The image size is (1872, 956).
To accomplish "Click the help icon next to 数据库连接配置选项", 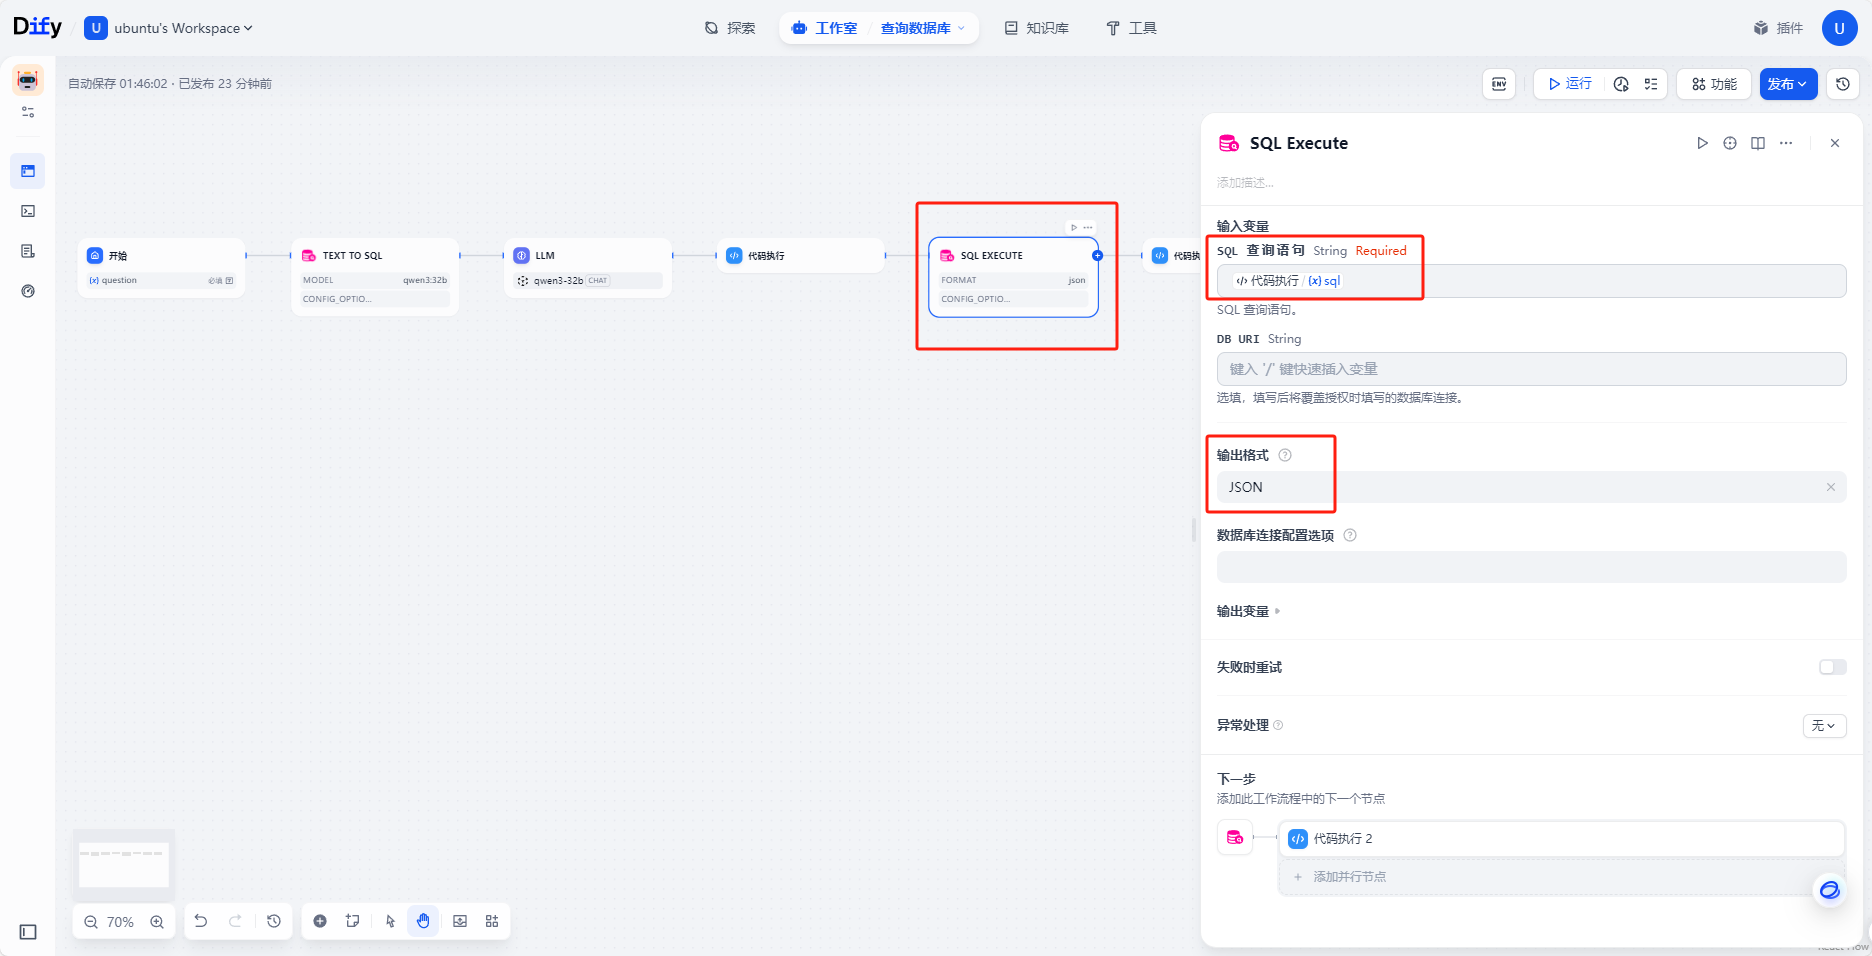I will (x=1350, y=535).
